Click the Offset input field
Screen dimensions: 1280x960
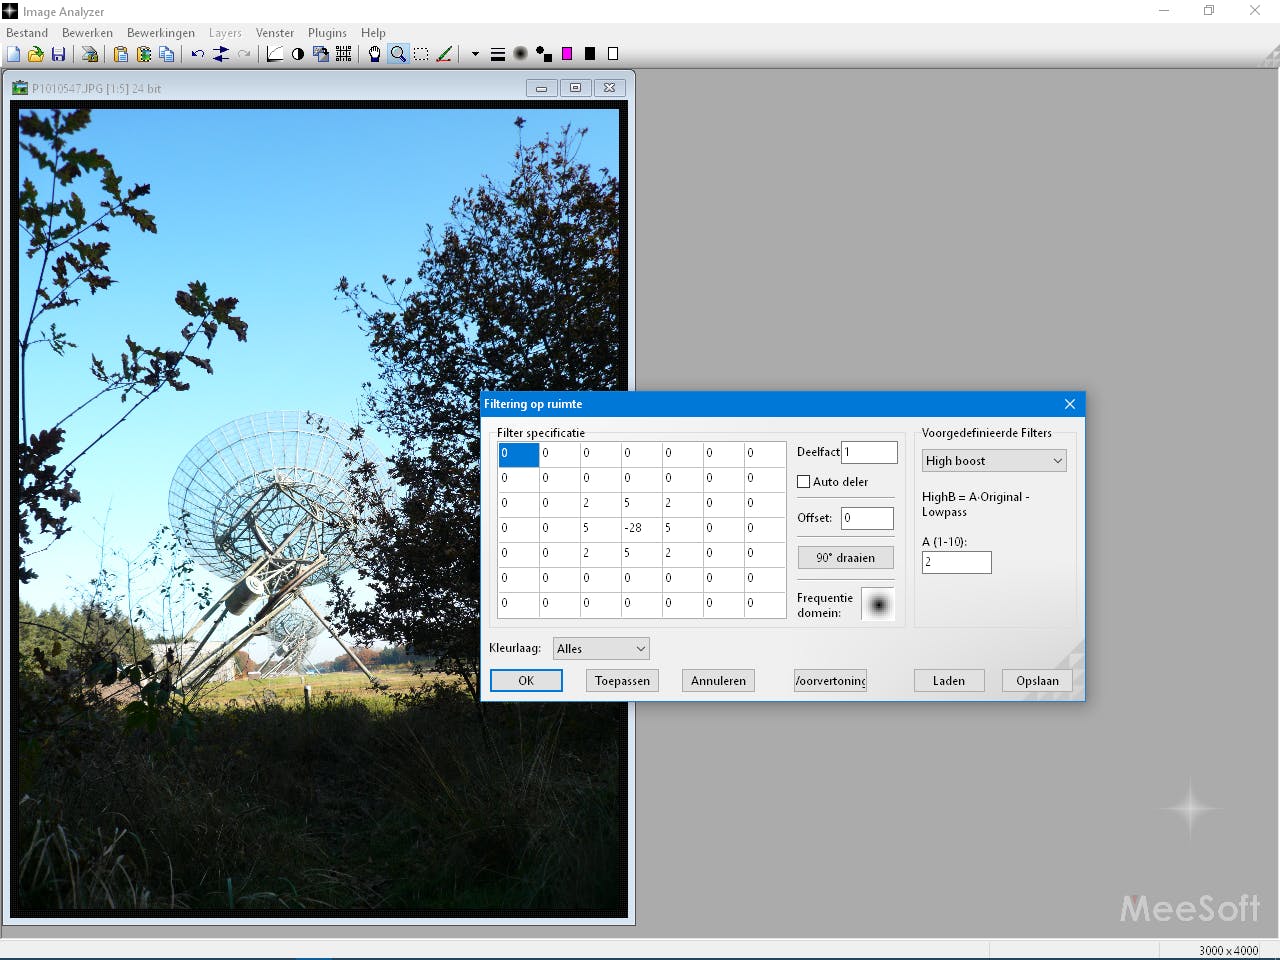(867, 518)
